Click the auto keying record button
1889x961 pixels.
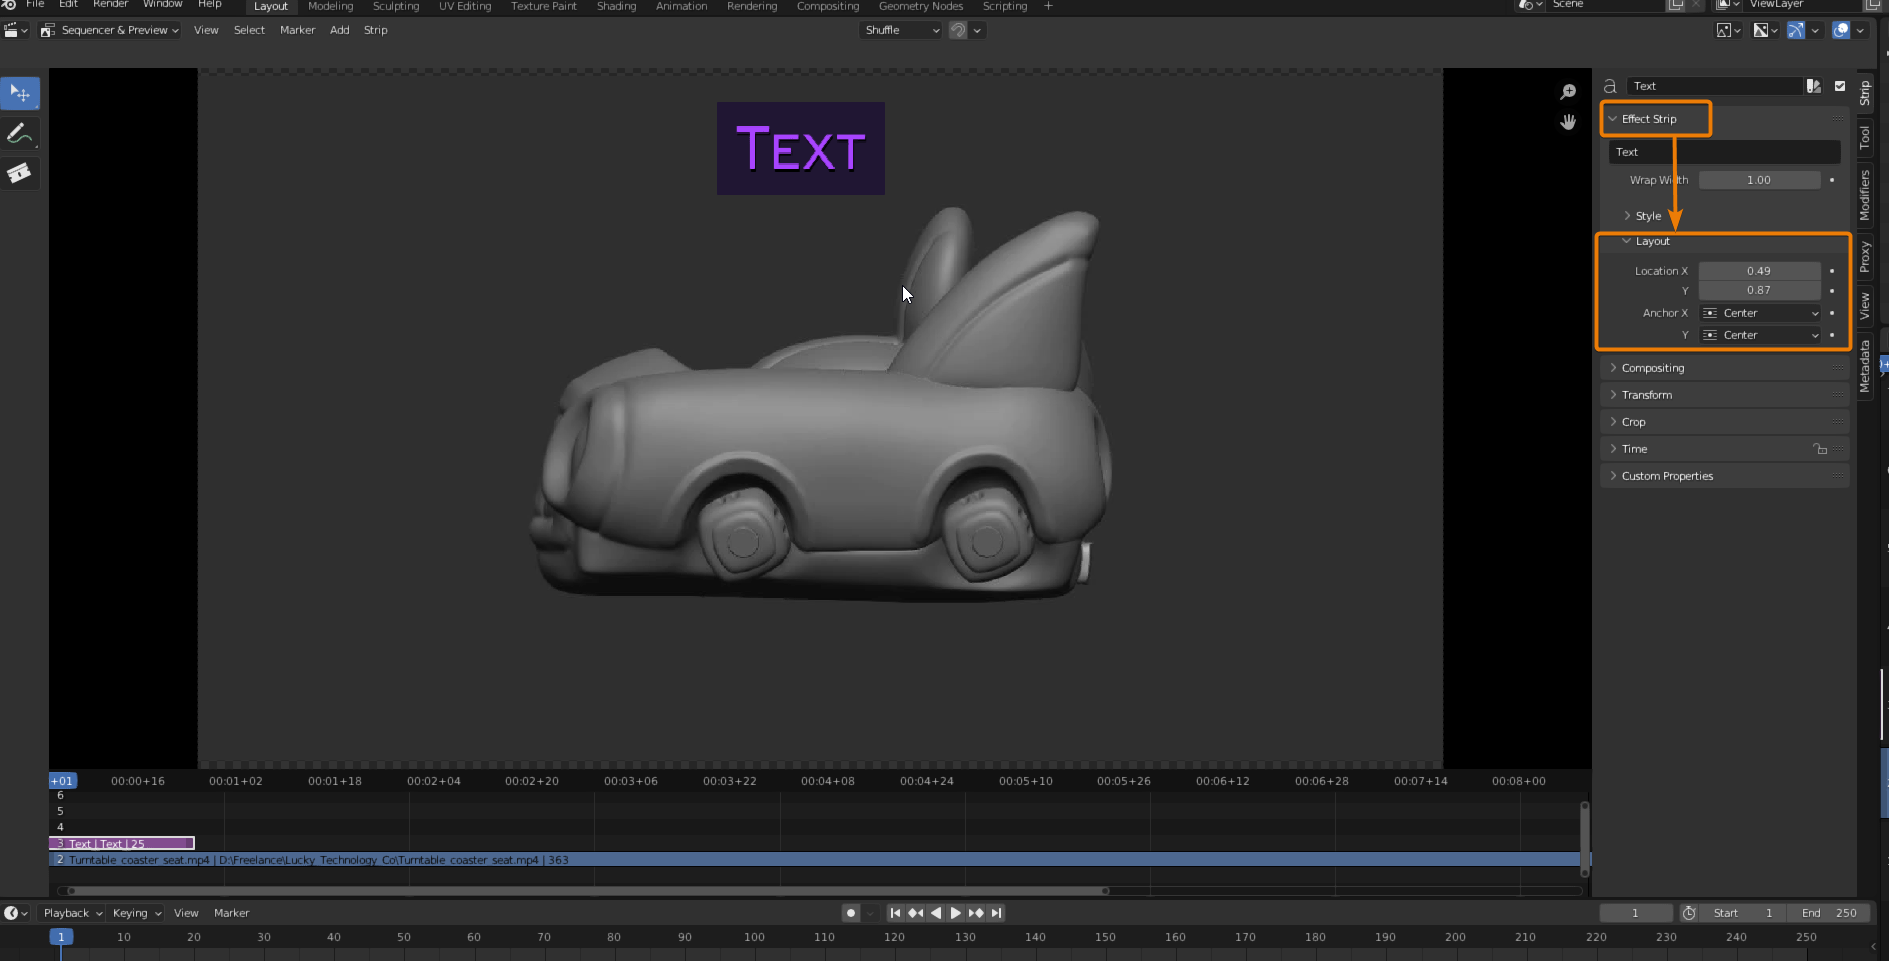(851, 913)
